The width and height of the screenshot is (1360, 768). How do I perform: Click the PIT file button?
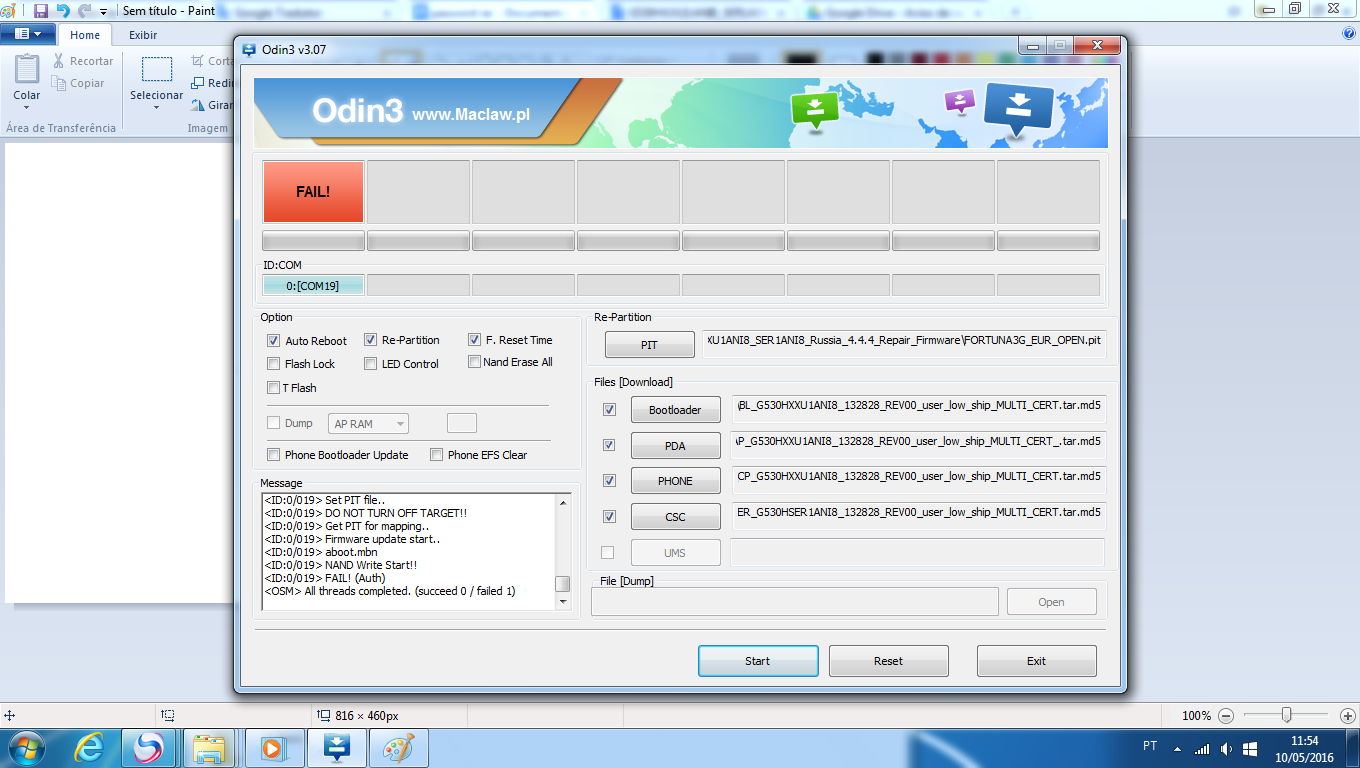tap(649, 344)
